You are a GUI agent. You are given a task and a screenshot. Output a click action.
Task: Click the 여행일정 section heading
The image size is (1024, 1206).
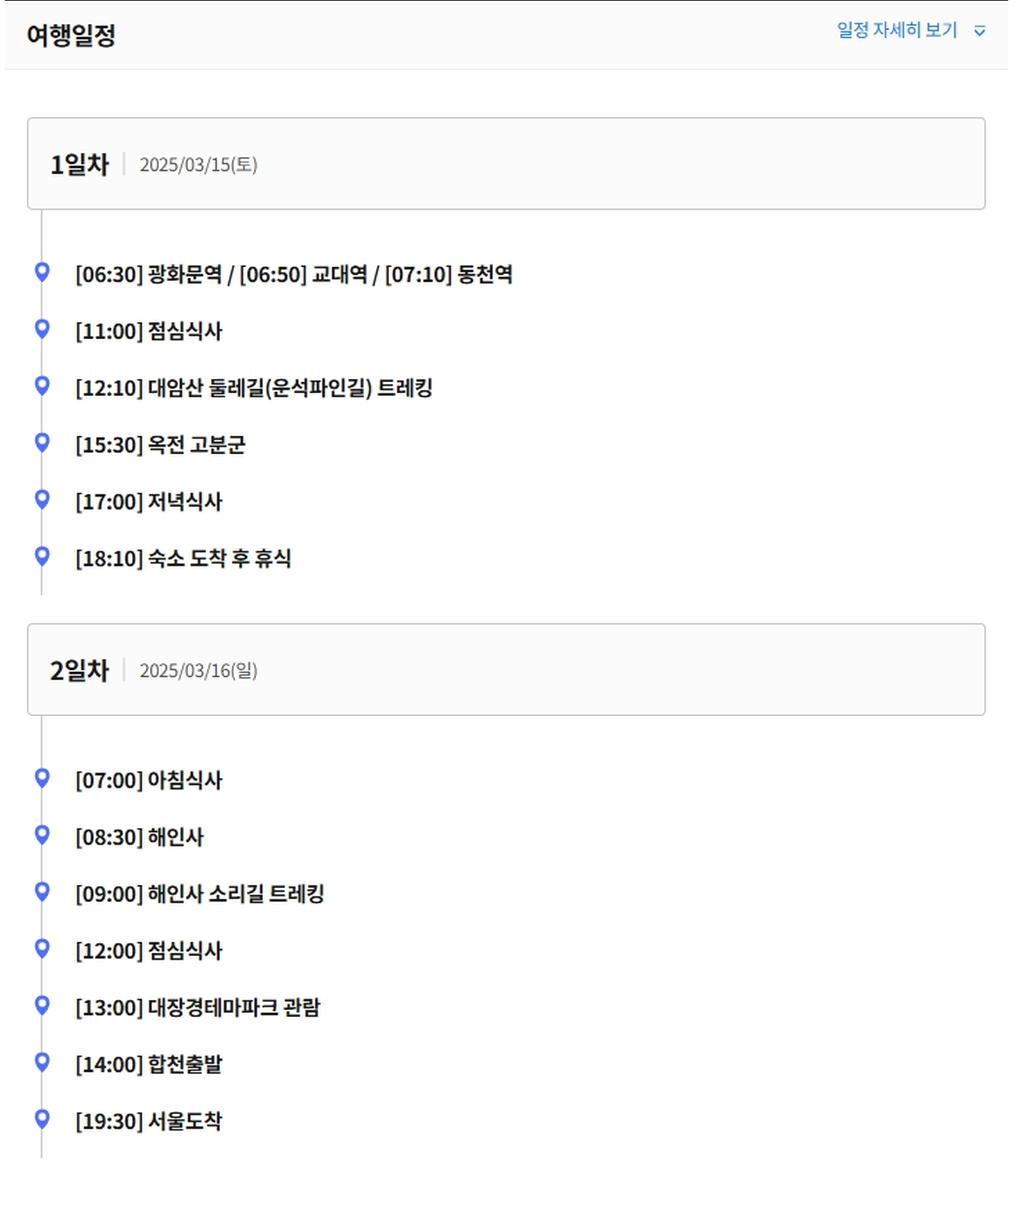[x=71, y=35]
